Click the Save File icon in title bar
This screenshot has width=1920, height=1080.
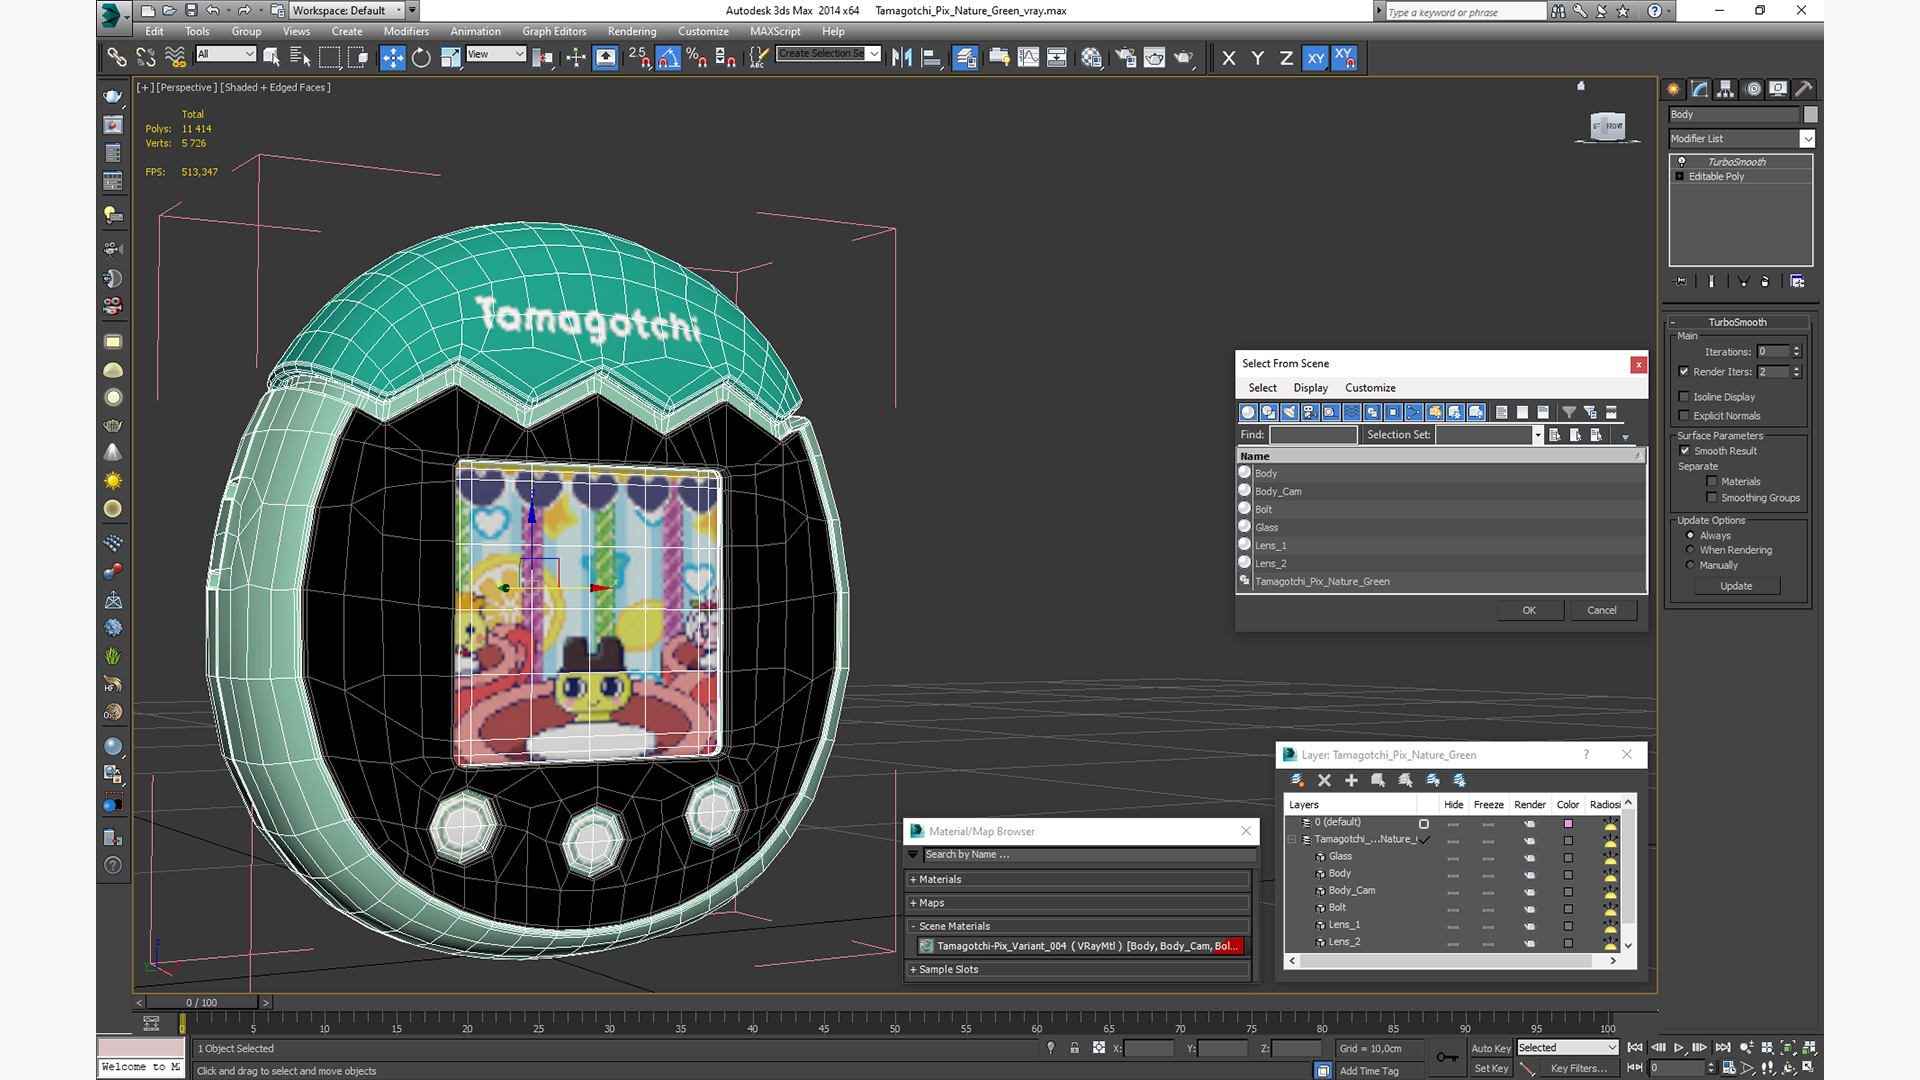tap(190, 11)
